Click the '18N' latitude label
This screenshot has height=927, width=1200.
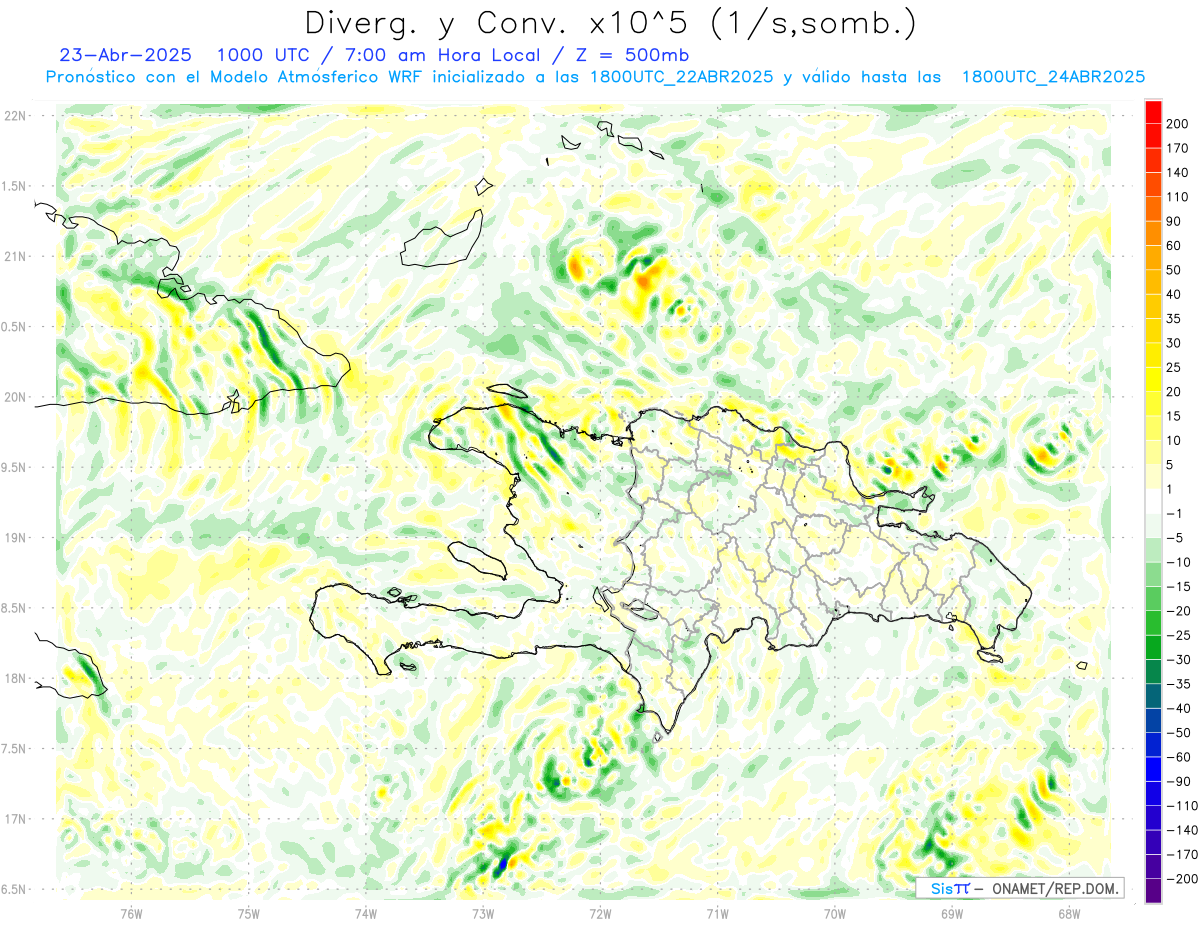(x=14, y=678)
